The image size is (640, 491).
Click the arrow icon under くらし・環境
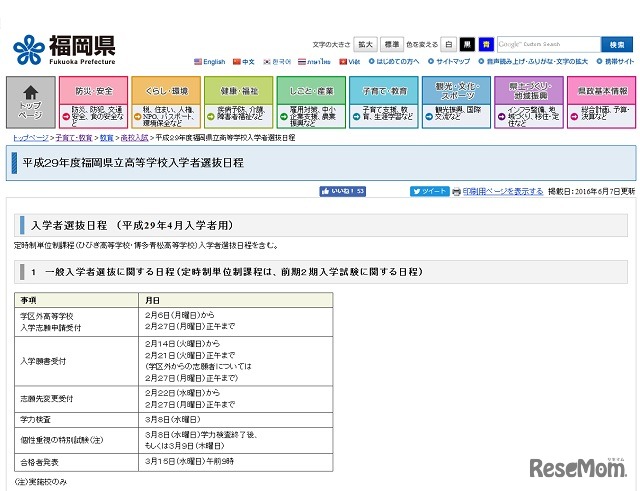pyautogui.click(x=138, y=116)
